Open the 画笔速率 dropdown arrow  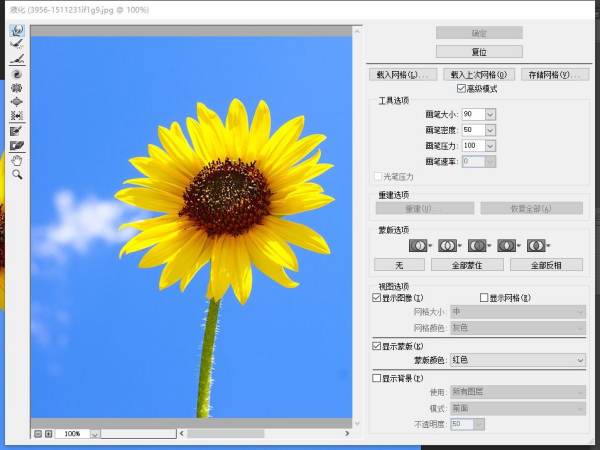coord(490,161)
